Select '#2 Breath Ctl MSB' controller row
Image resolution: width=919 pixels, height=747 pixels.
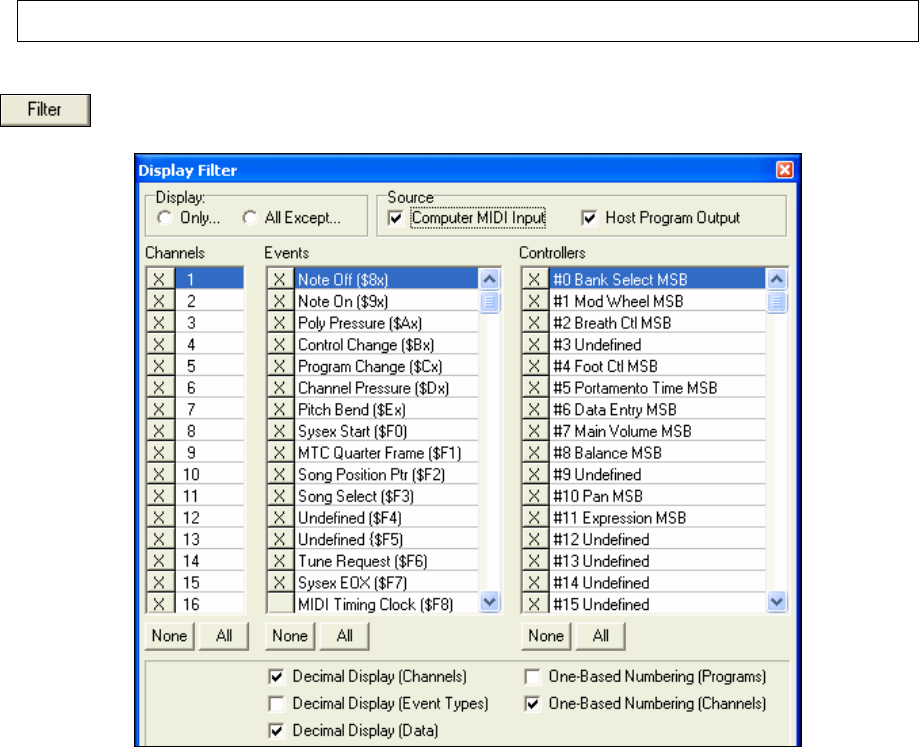click(x=657, y=322)
